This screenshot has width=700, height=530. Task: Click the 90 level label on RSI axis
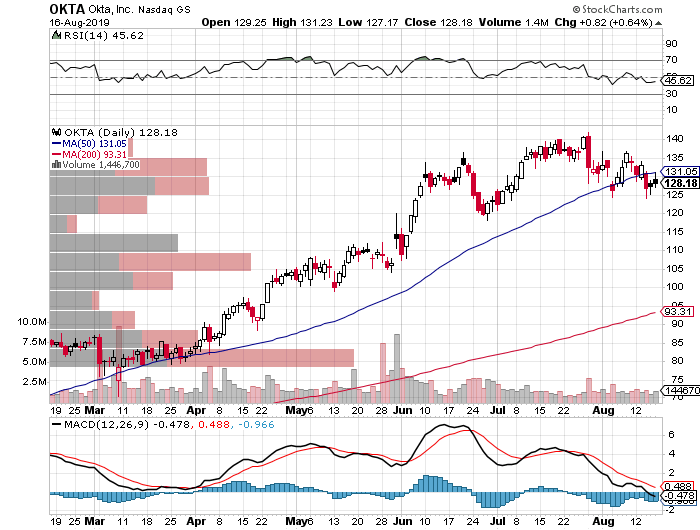(x=671, y=44)
